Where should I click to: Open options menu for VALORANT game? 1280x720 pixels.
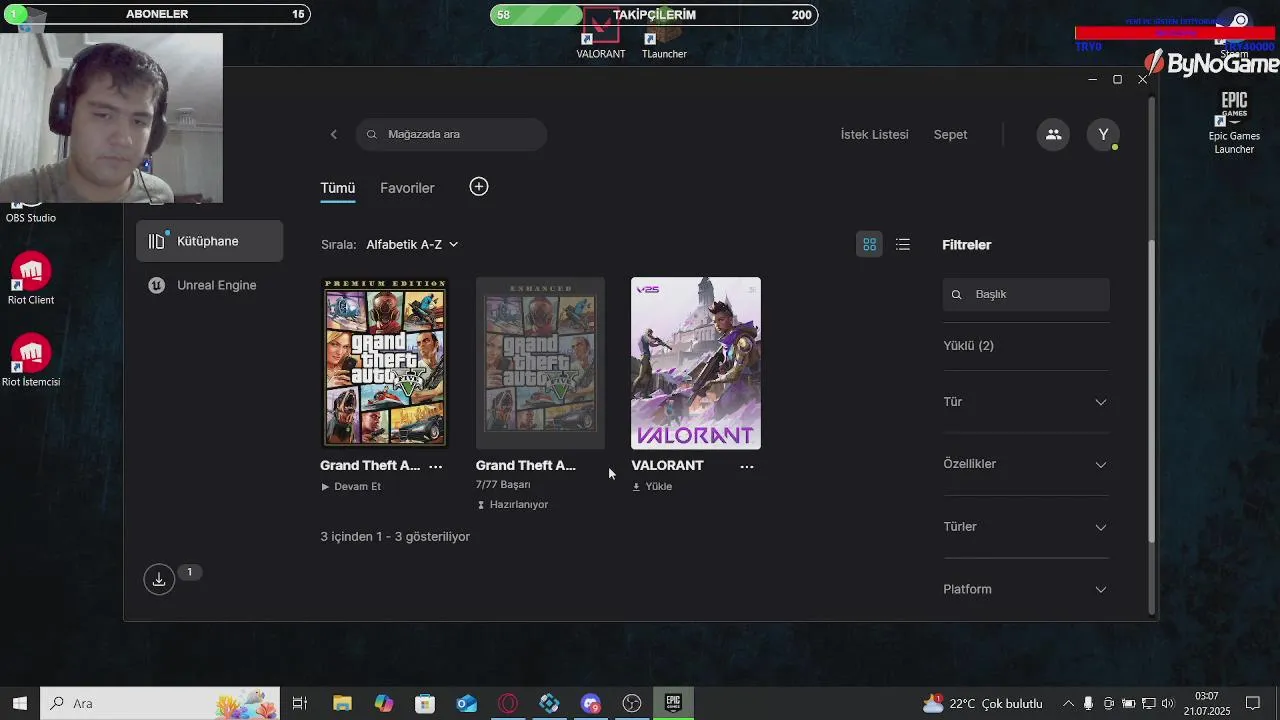[x=747, y=466]
